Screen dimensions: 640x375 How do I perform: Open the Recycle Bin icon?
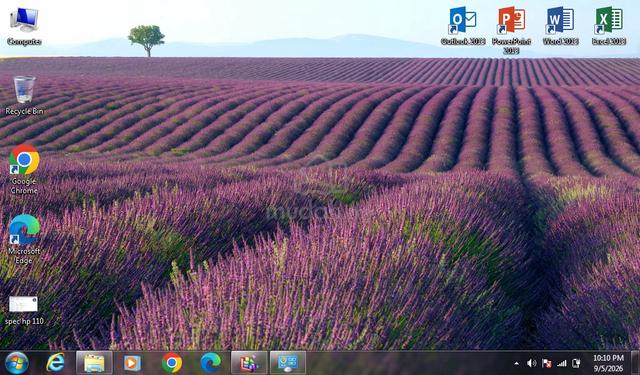coord(24,95)
